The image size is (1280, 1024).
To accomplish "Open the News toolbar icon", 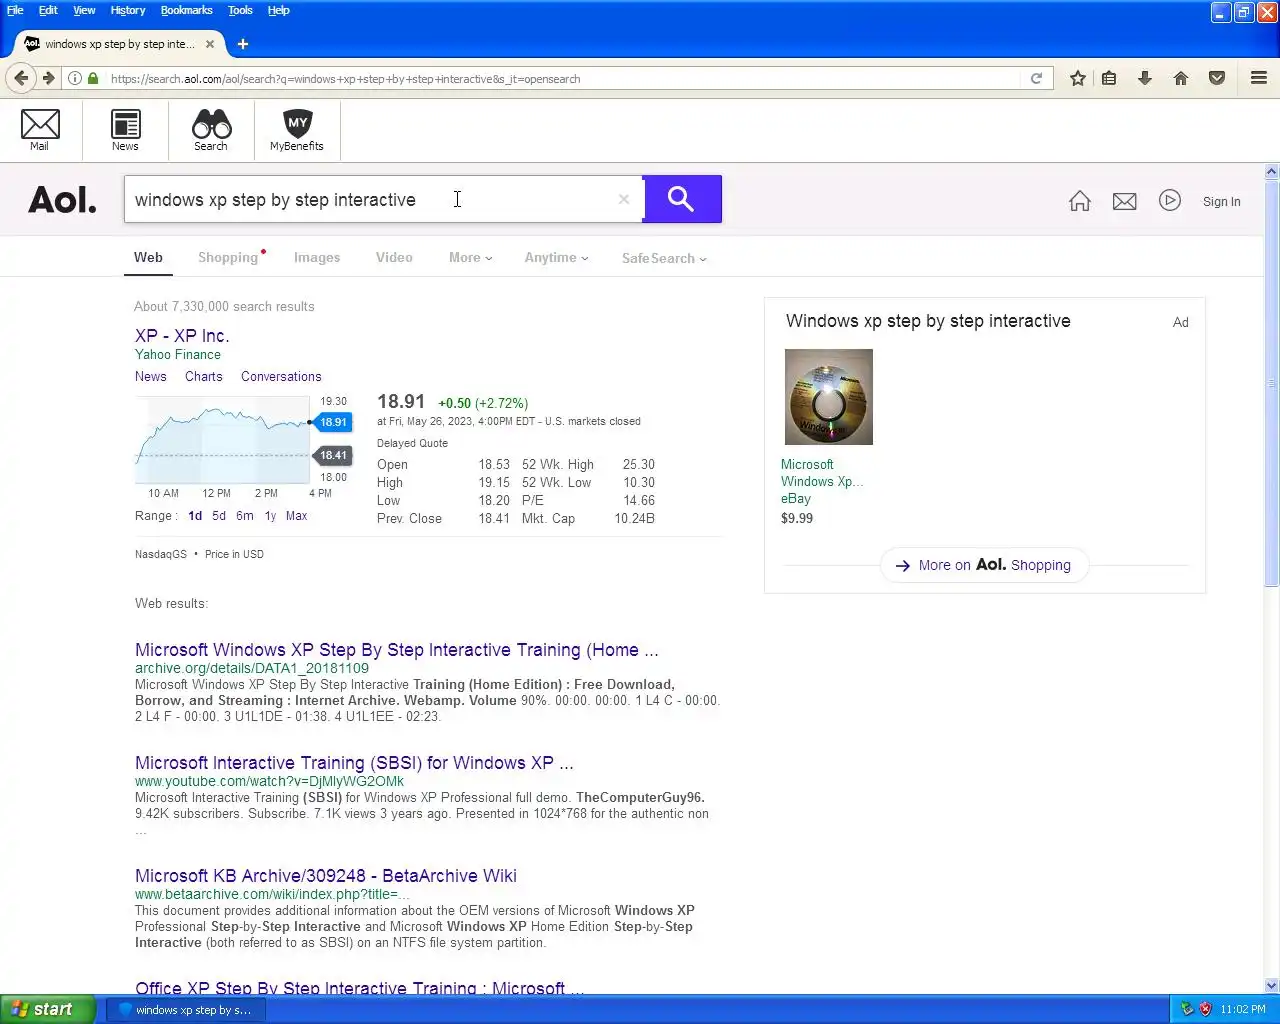I will coord(125,130).
